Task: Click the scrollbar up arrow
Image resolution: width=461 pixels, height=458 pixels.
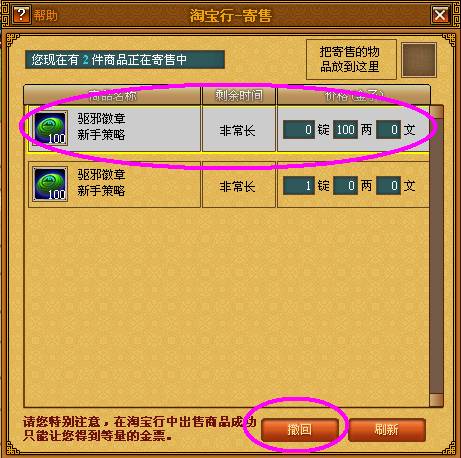Action: pyautogui.click(x=436, y=112)
